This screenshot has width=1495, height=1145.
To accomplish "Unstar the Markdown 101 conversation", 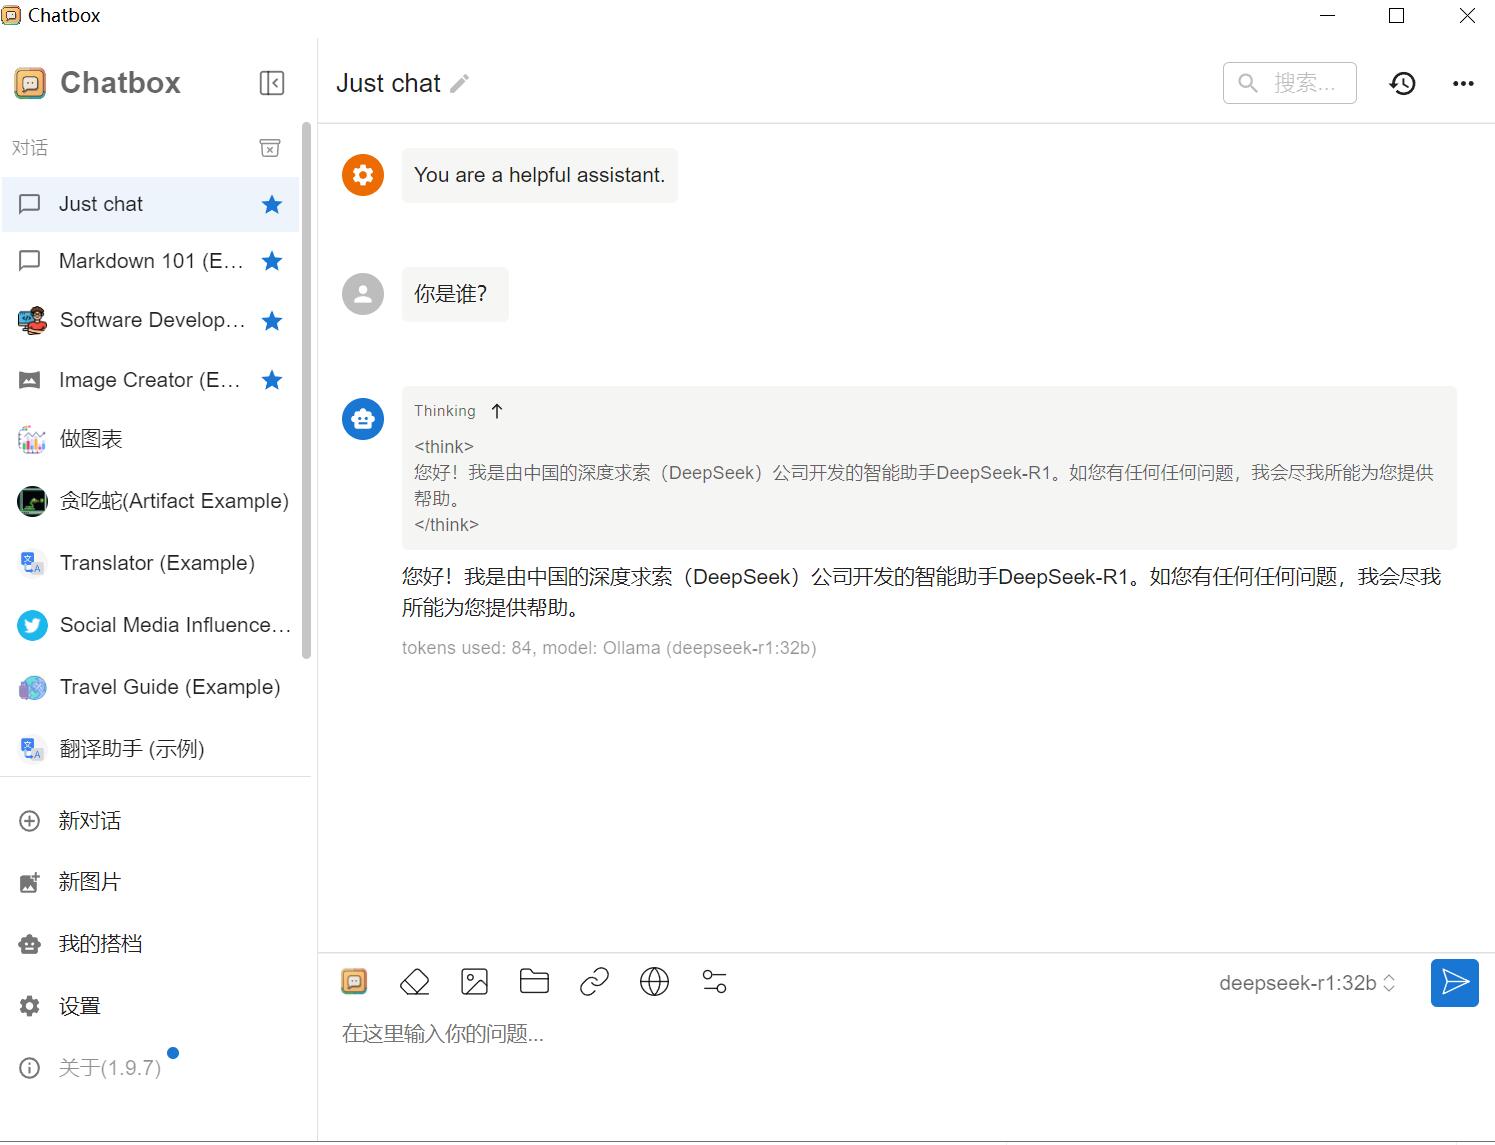I will click(272, 261).
